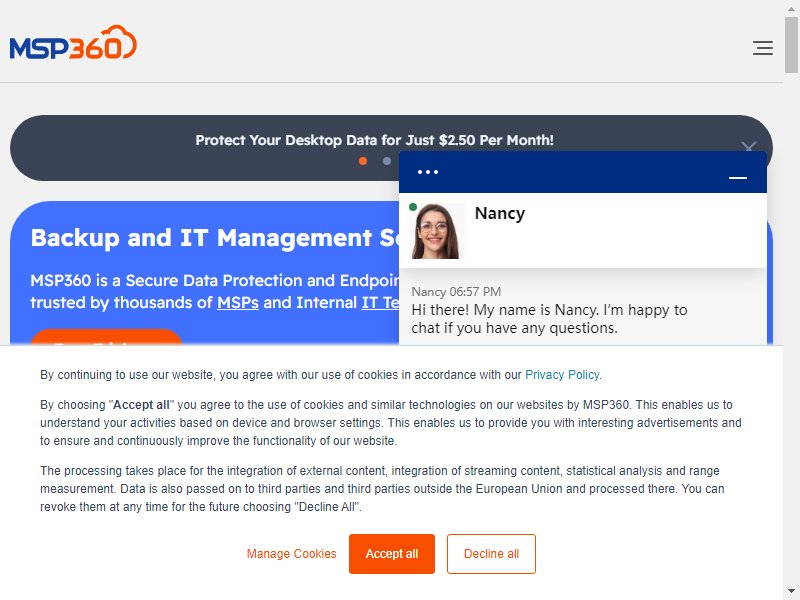
Task: Open the hamburger navigation menu
Action: coord(763,47)
